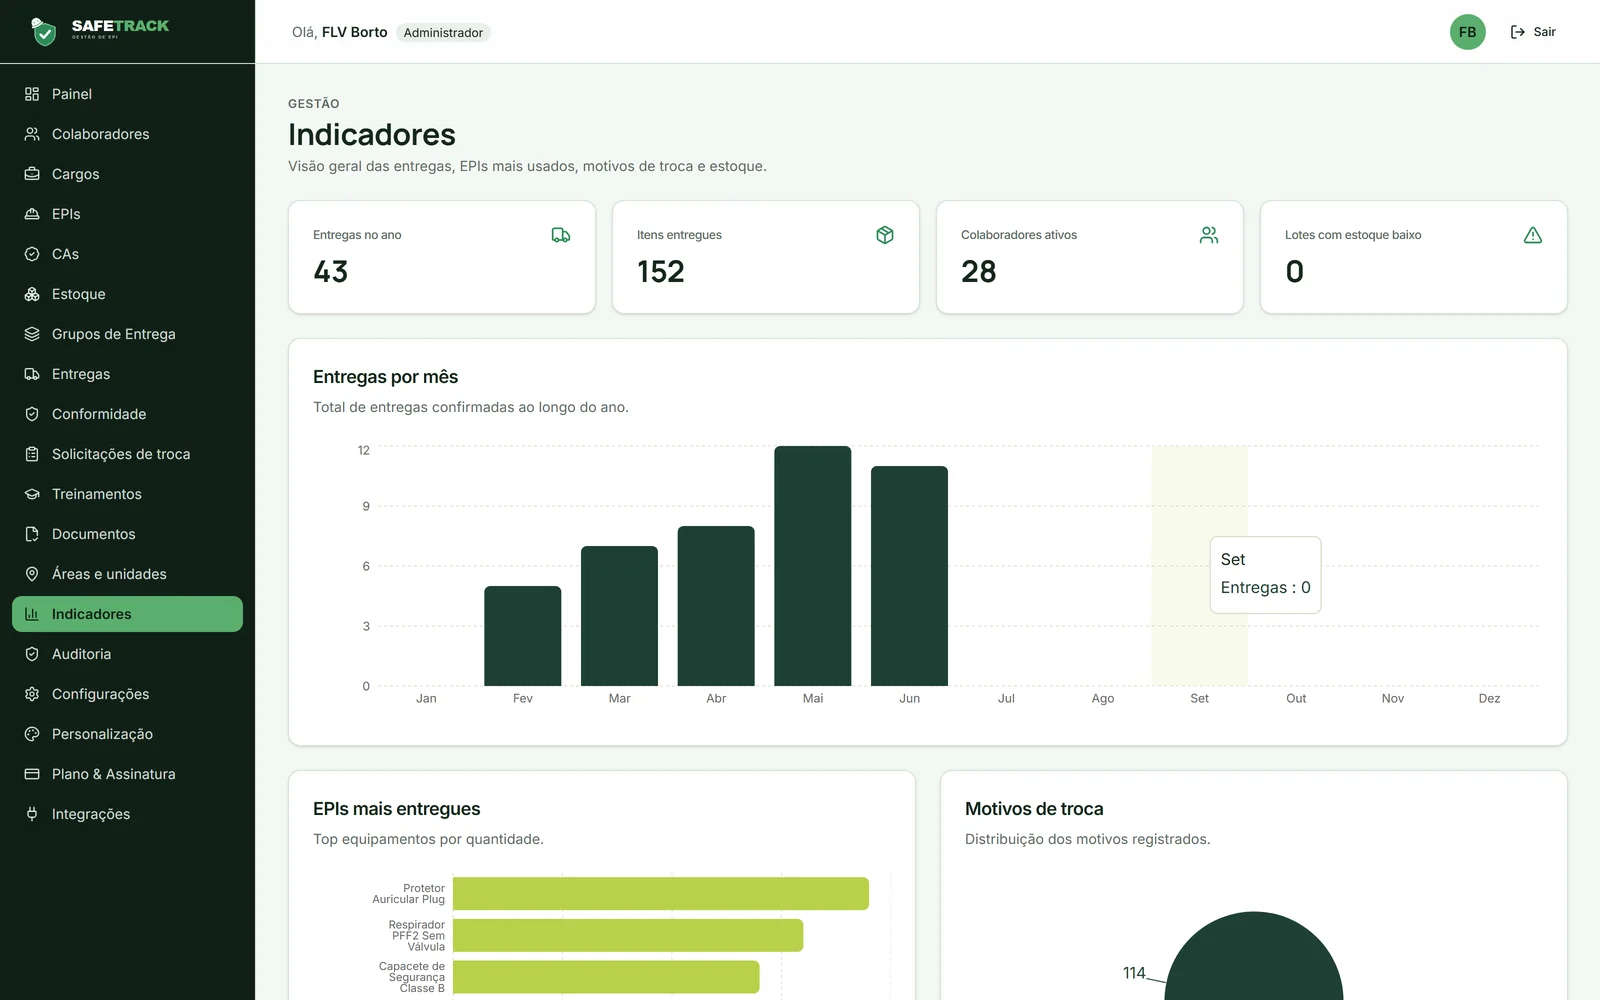Select Treinamentos from the sidebar
This screenshot has width=1600, height=1000.
tap(127, 494)
